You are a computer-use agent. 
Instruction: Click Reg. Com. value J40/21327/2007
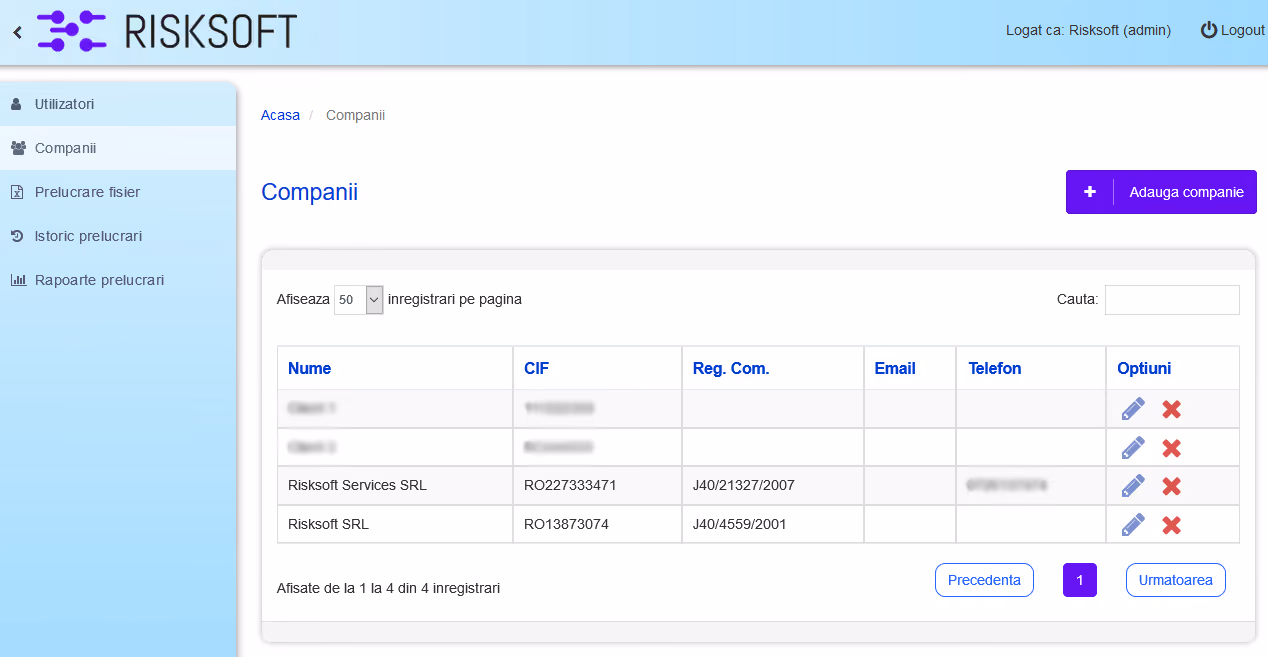click(x=744, y=486)
